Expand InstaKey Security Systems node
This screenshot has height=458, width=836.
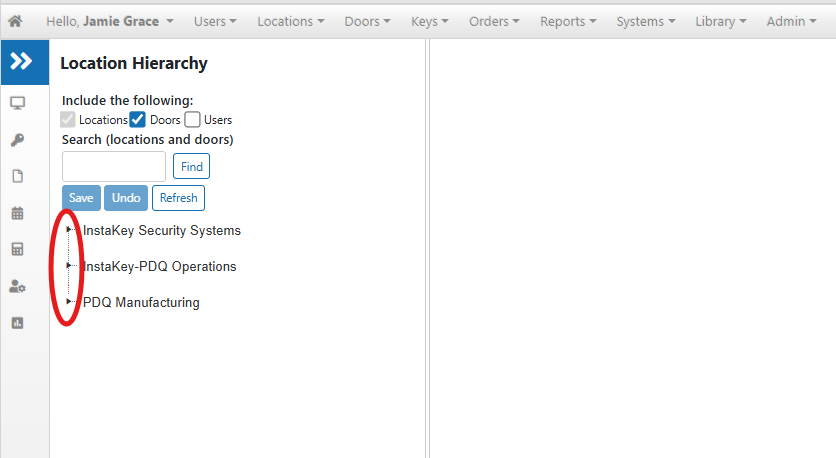[x=68, y=230]
